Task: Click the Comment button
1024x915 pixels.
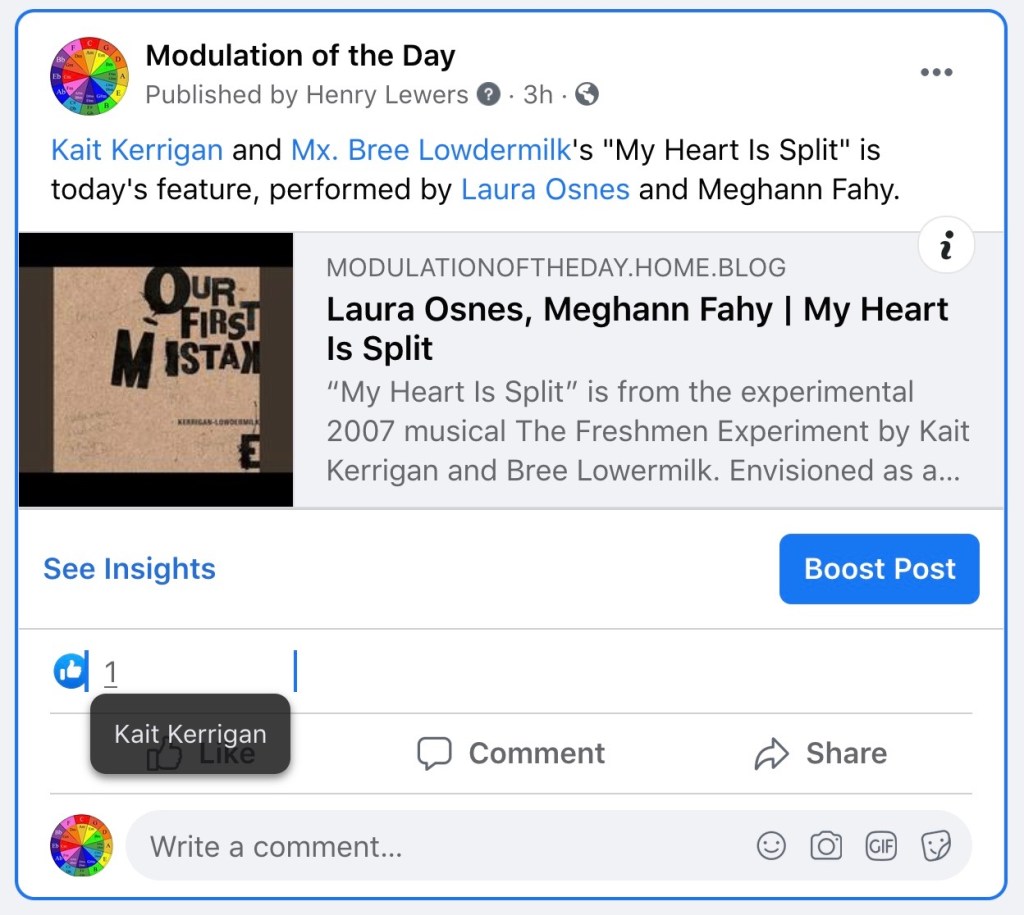Action: (511, 753)
